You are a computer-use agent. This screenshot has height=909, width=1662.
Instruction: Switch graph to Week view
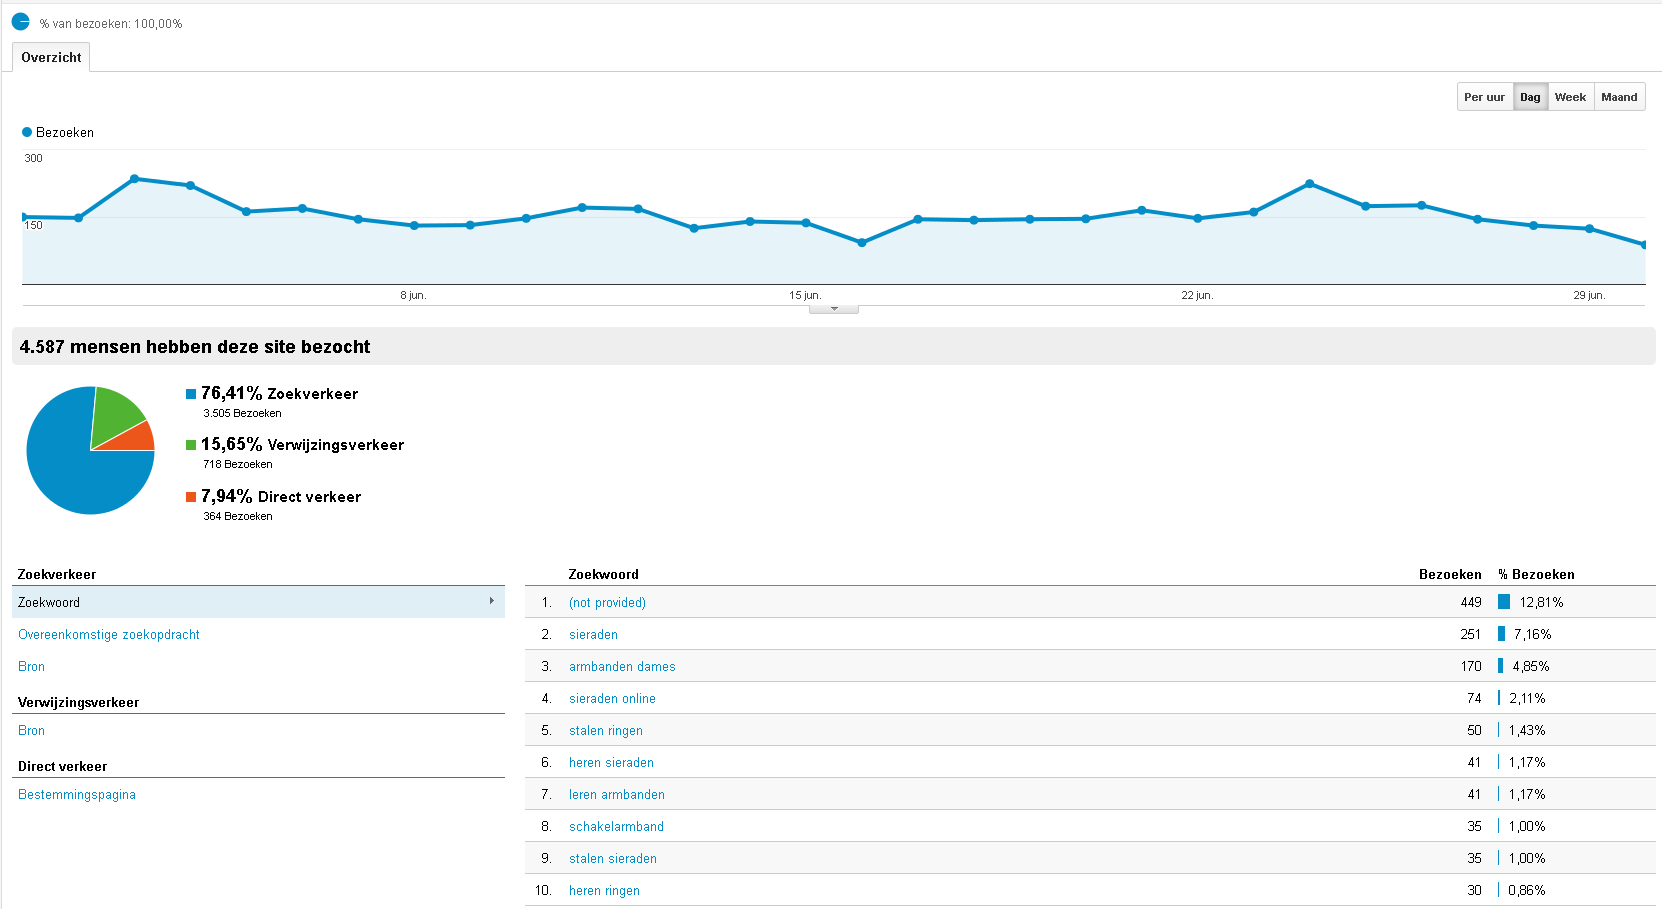click(x=1570, y=97)
